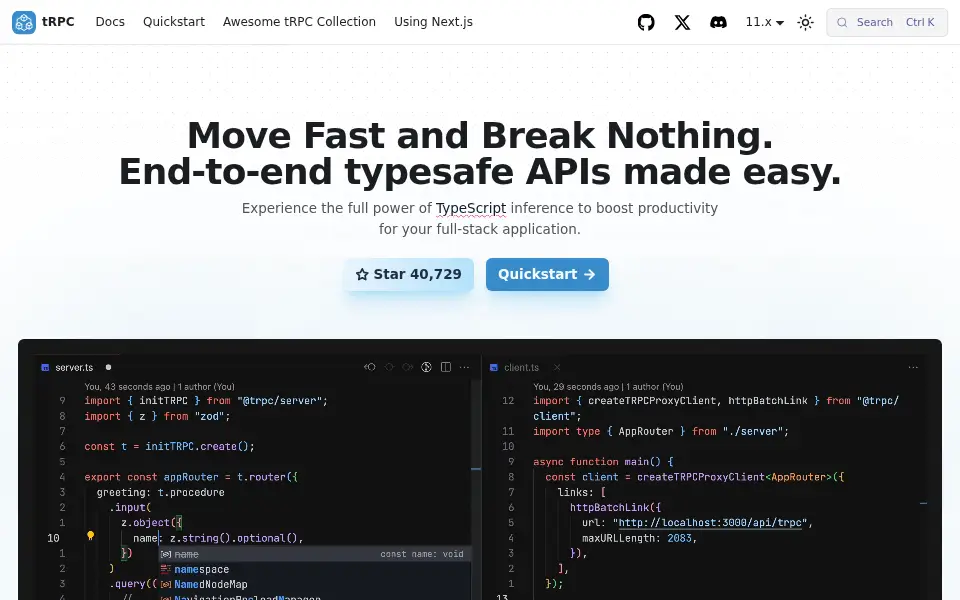Open more actions in server.ts pane
The image size is (960, 600).
tap(465, 367)
